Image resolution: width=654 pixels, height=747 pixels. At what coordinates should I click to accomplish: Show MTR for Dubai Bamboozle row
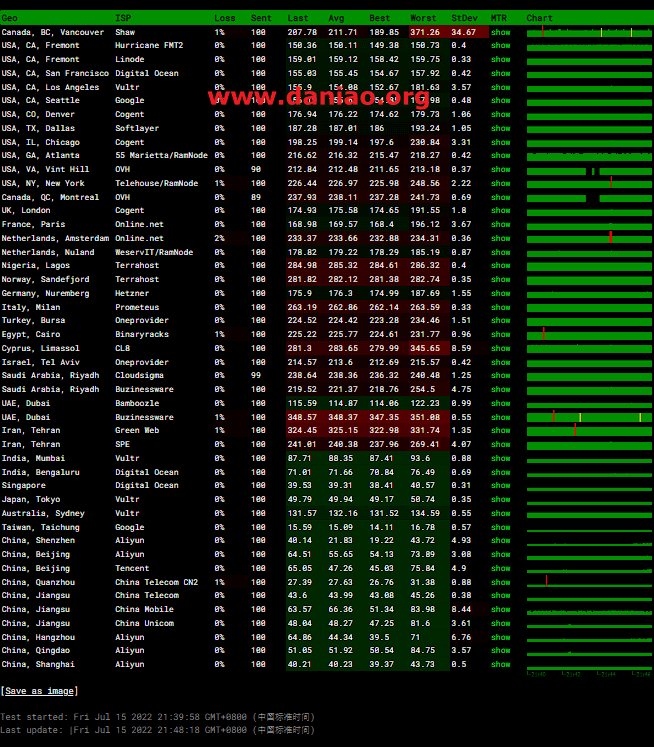(x=500, y=403)
